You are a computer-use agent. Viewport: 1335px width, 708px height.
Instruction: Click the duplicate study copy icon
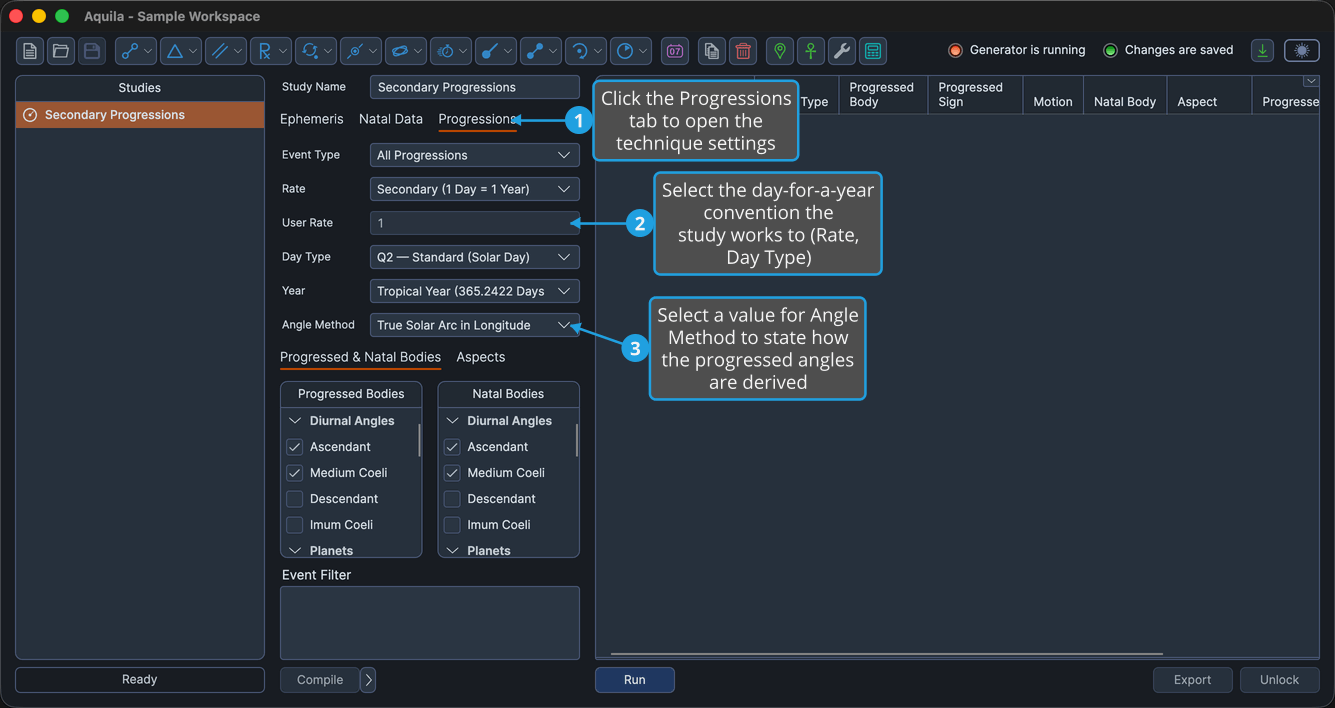(x=711, y=51)
